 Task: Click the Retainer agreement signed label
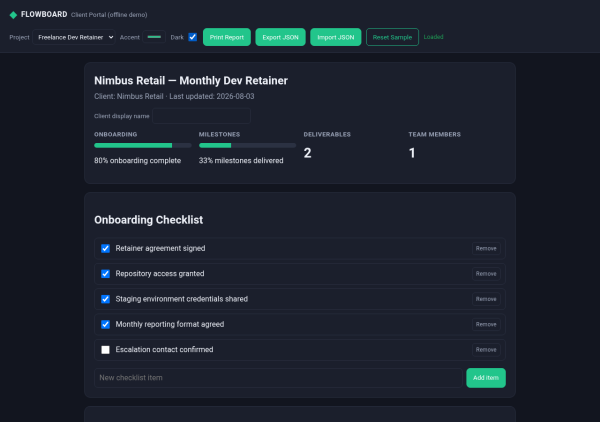coord(160,249)
